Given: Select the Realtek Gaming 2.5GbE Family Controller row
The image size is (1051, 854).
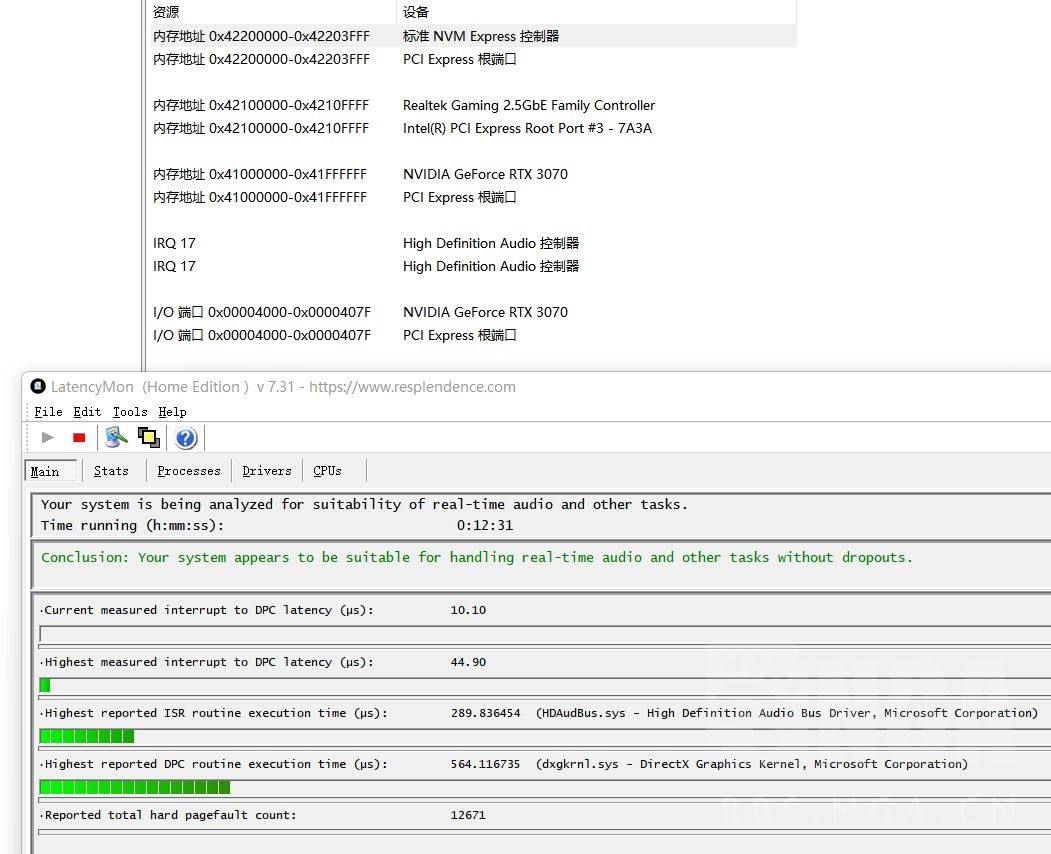Looking at the screenshot, I should [x=529, y=105].
